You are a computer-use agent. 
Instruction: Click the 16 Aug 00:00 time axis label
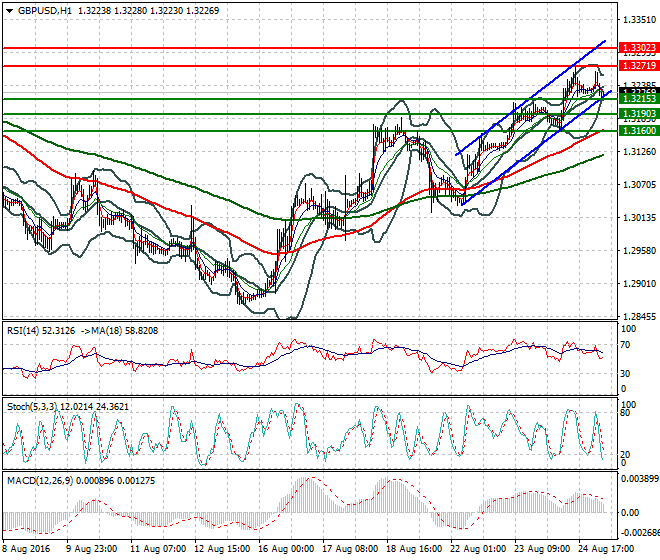(286, 549)
